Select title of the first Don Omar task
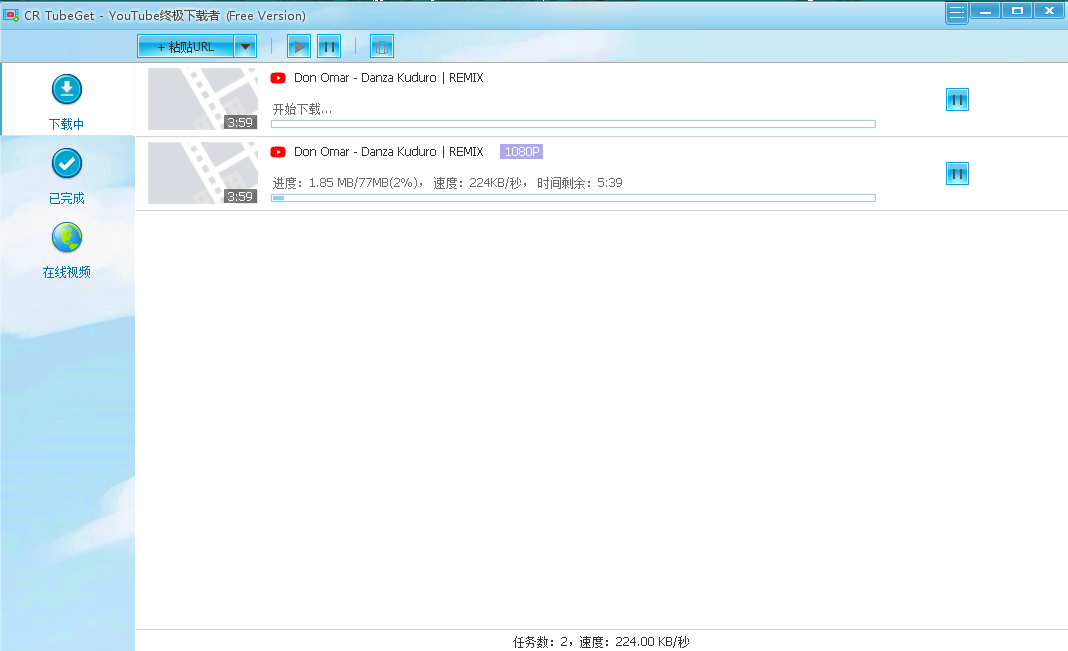The image size is (1068, 651). point(389,78)
